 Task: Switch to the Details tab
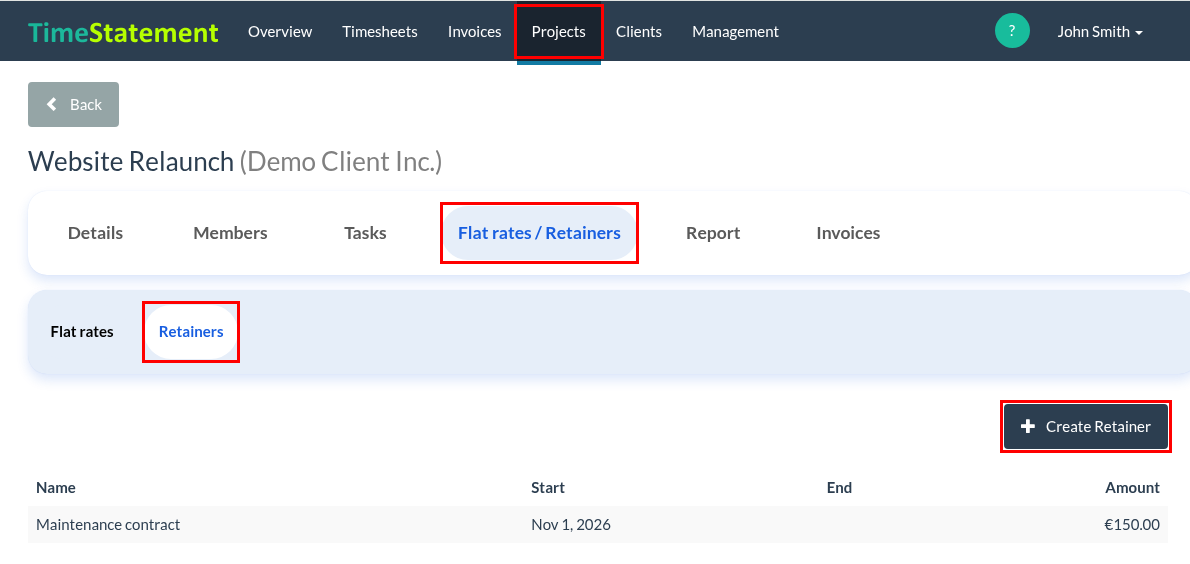96,233
